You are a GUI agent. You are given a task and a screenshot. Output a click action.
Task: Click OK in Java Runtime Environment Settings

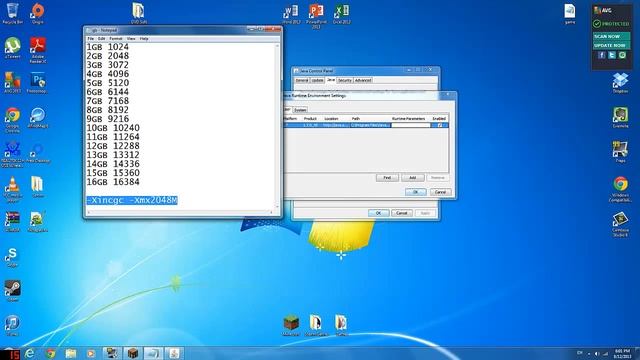coord(416,192)
